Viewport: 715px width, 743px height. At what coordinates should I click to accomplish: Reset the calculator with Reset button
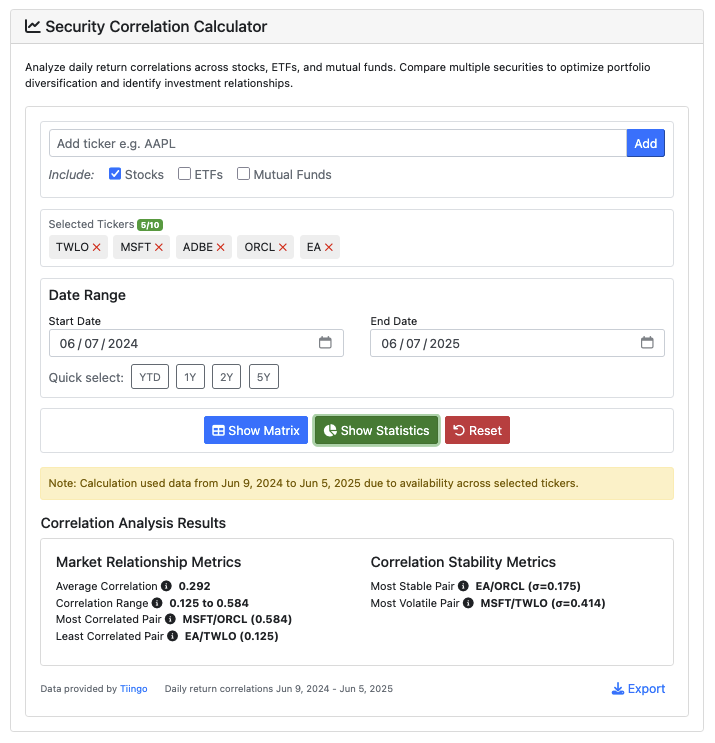(x=477, y=430)
